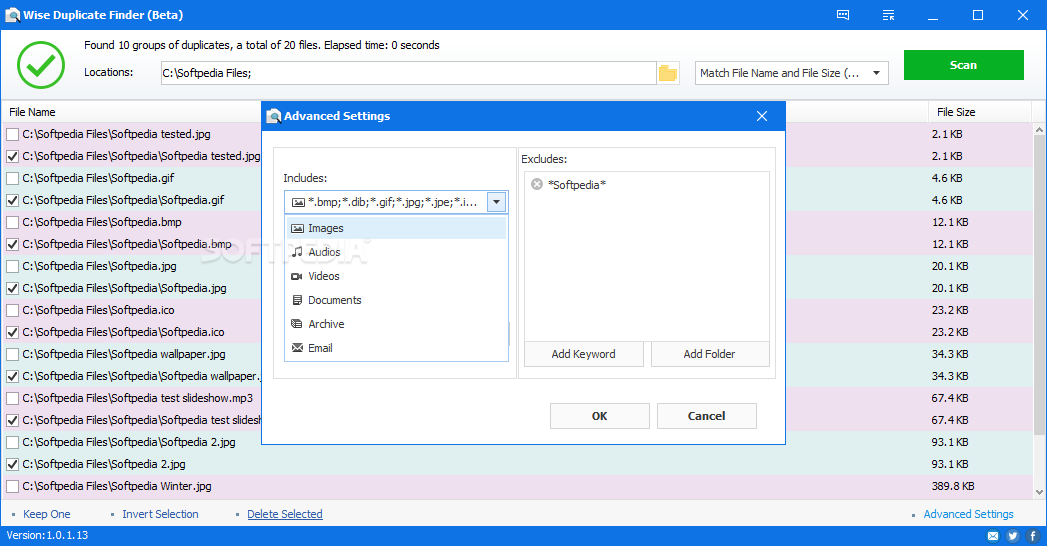Uncheck the Softpedia Files\Softpedia 2.jpg checkbox

pyautogui.click(x=12, y=465)
